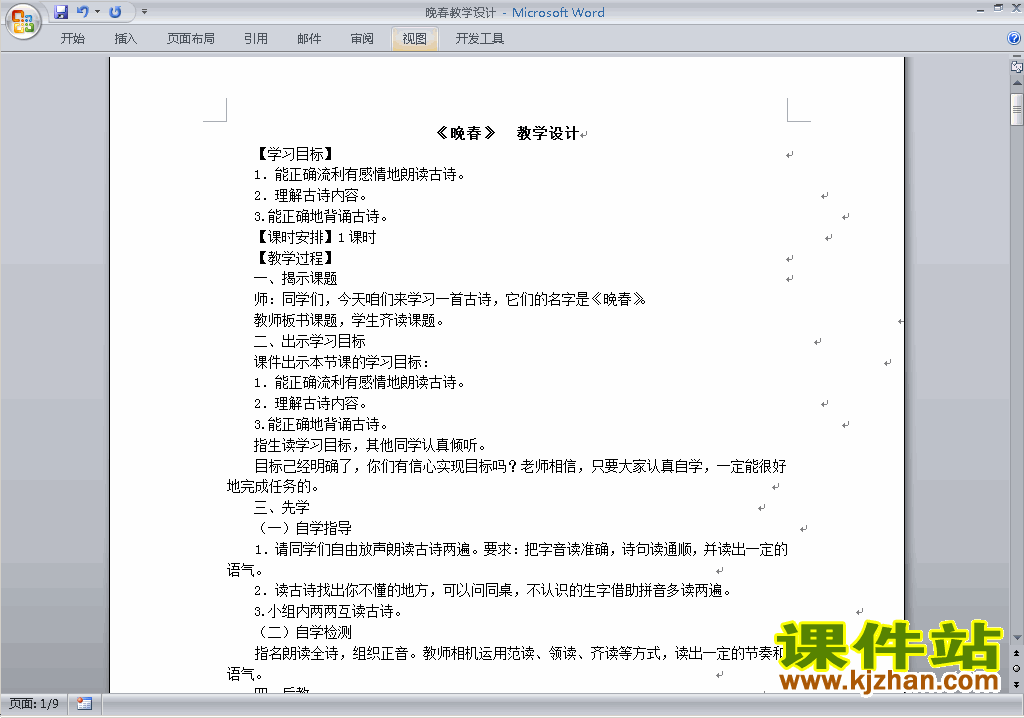Open the 插入 ribbon tab
The width and height of the screenshot is (1024, 718).
tap(125, 39)
